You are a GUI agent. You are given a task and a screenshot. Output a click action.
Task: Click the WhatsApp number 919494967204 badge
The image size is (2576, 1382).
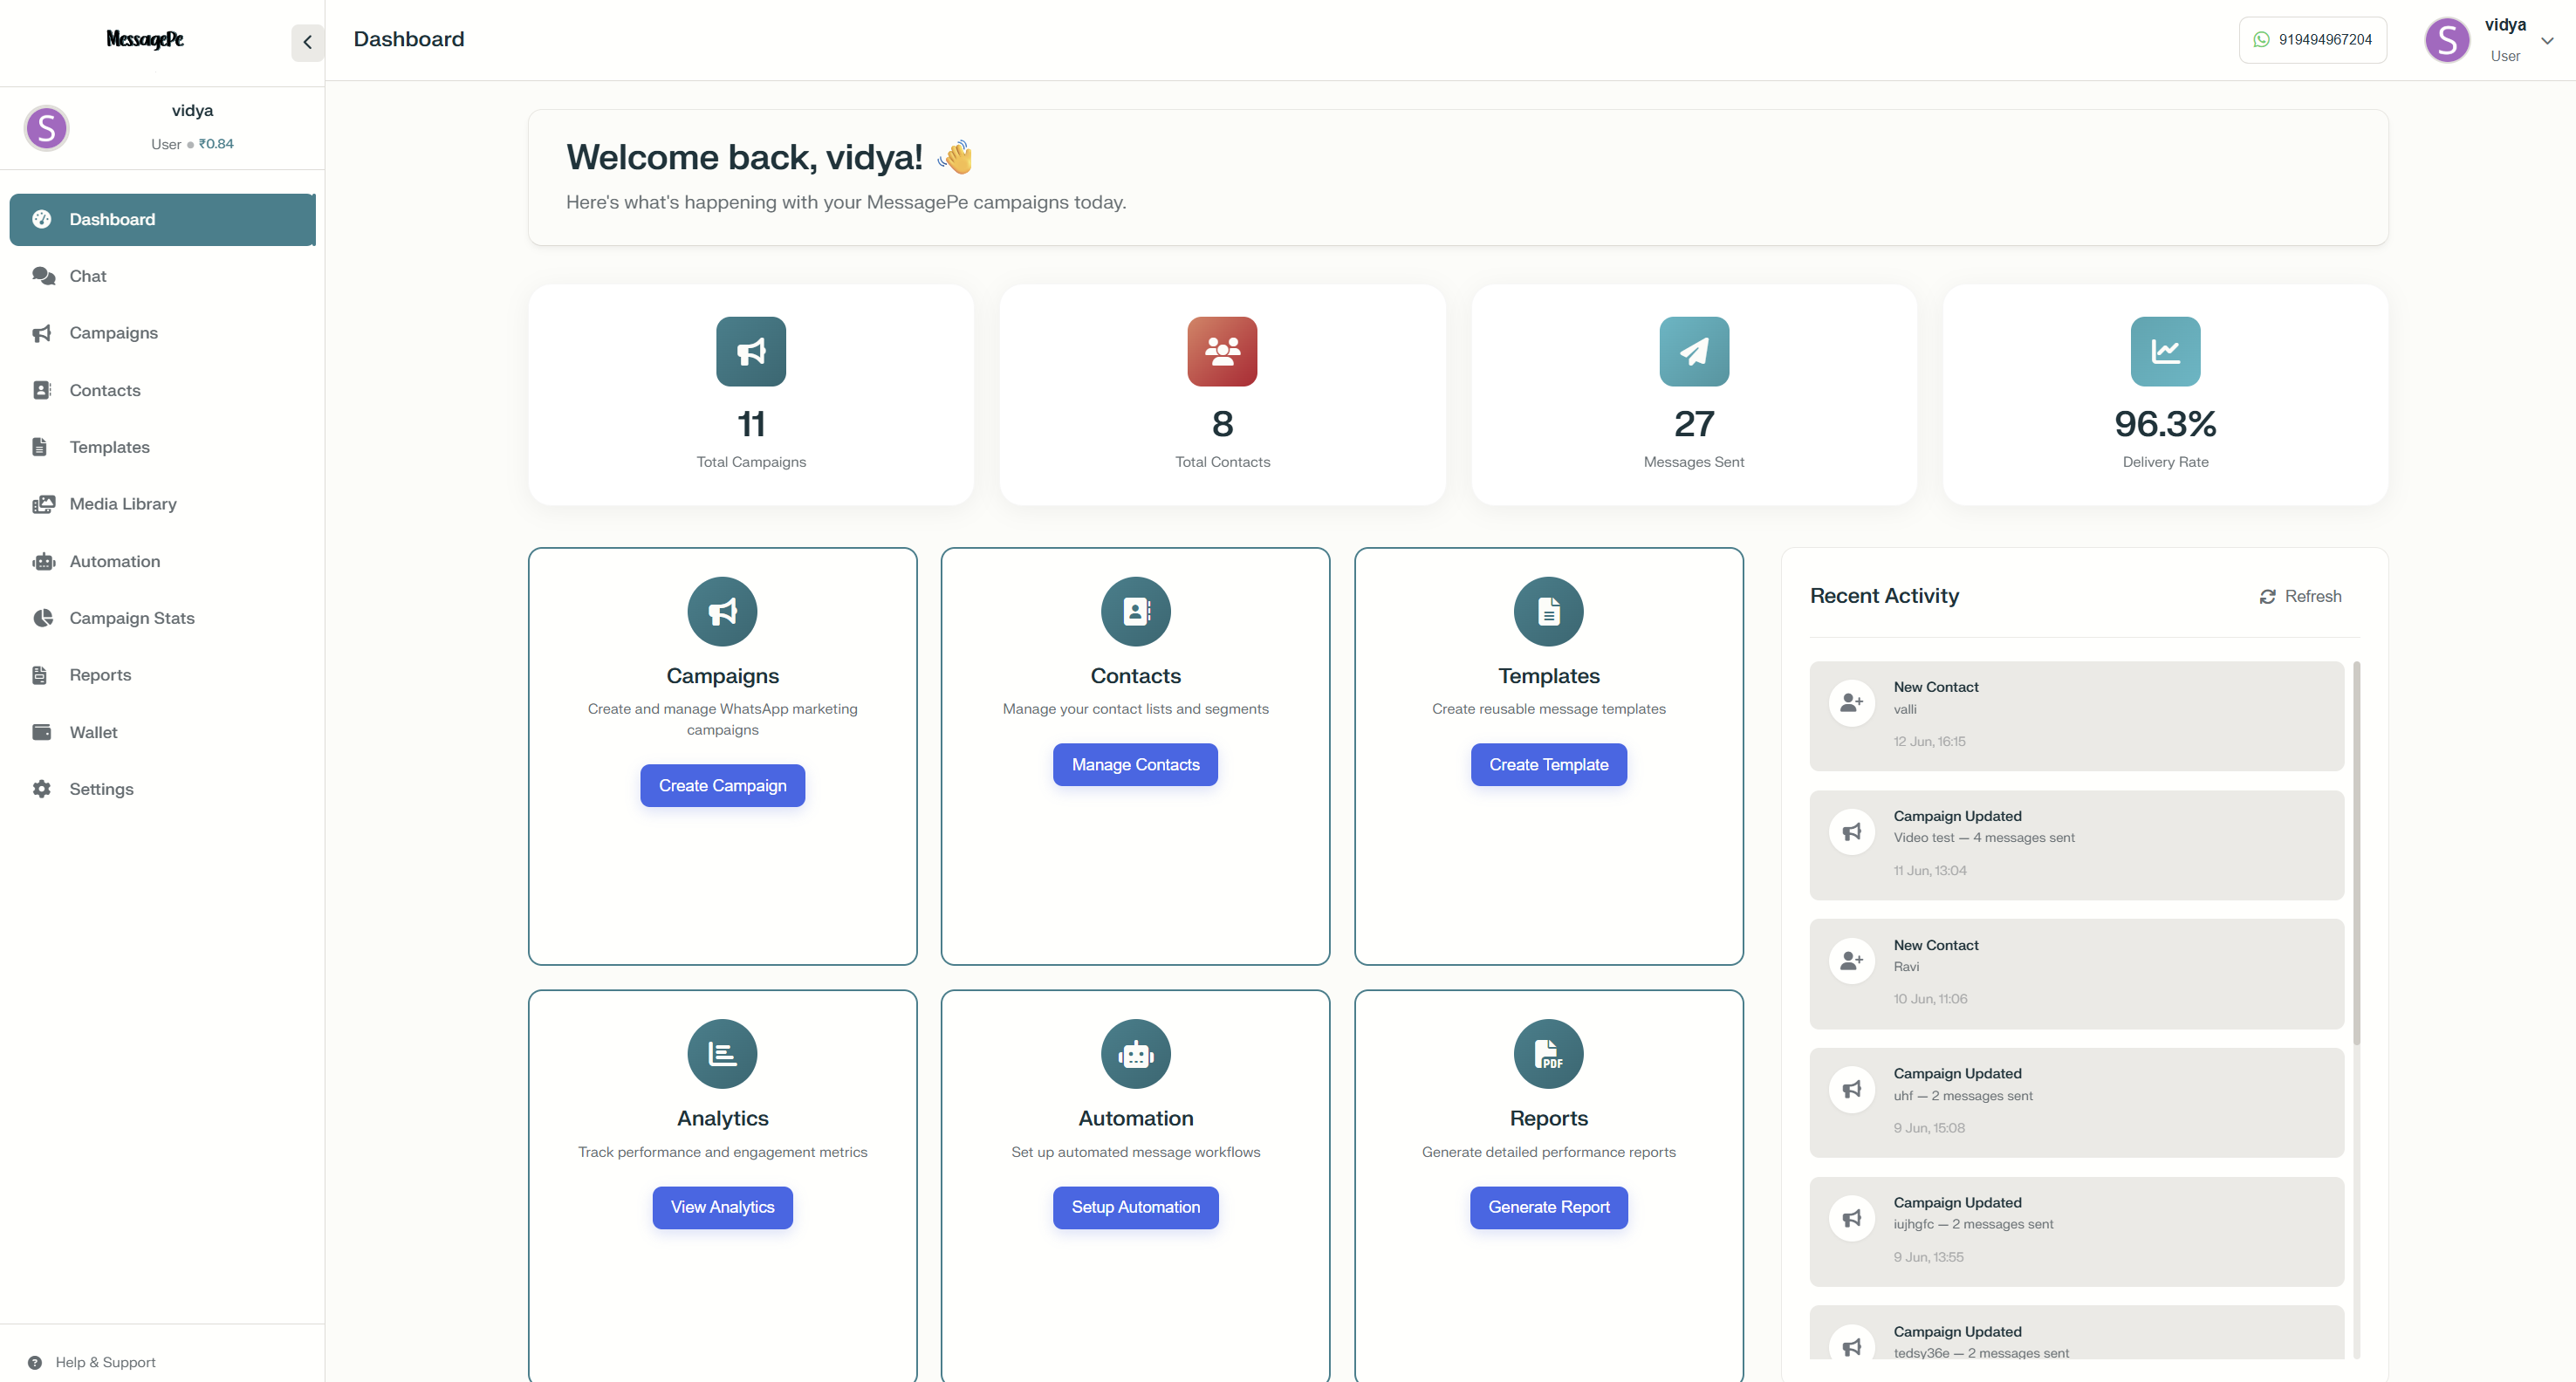point(2312,40)
